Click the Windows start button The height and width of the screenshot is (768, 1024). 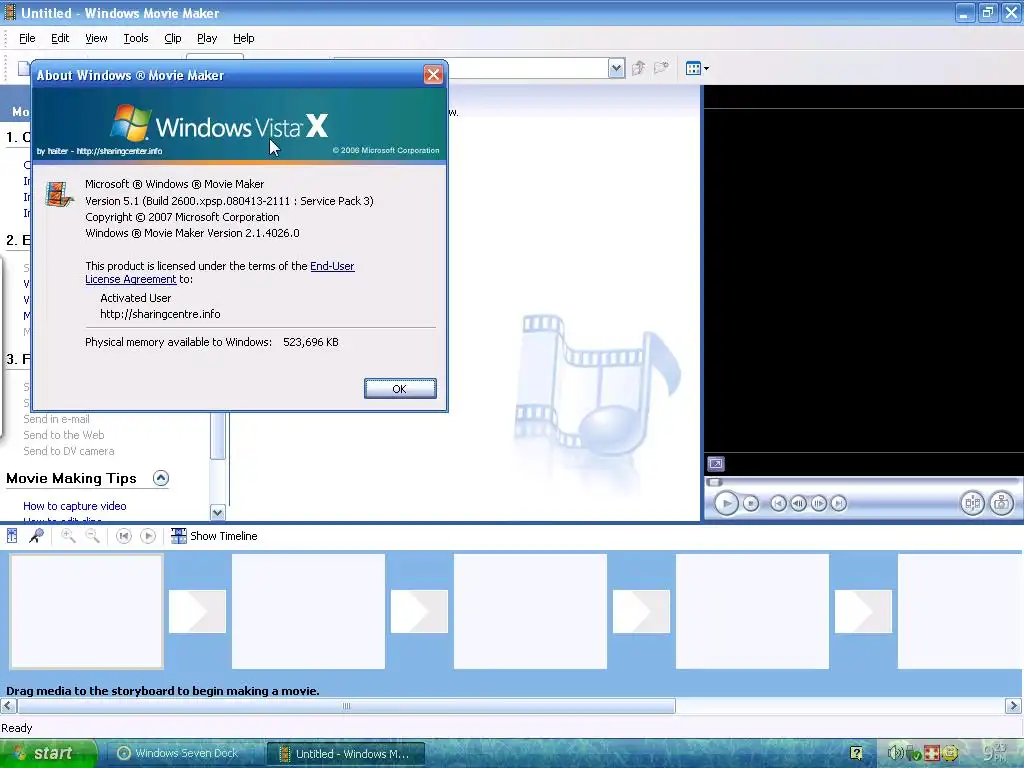pos(49,753)
